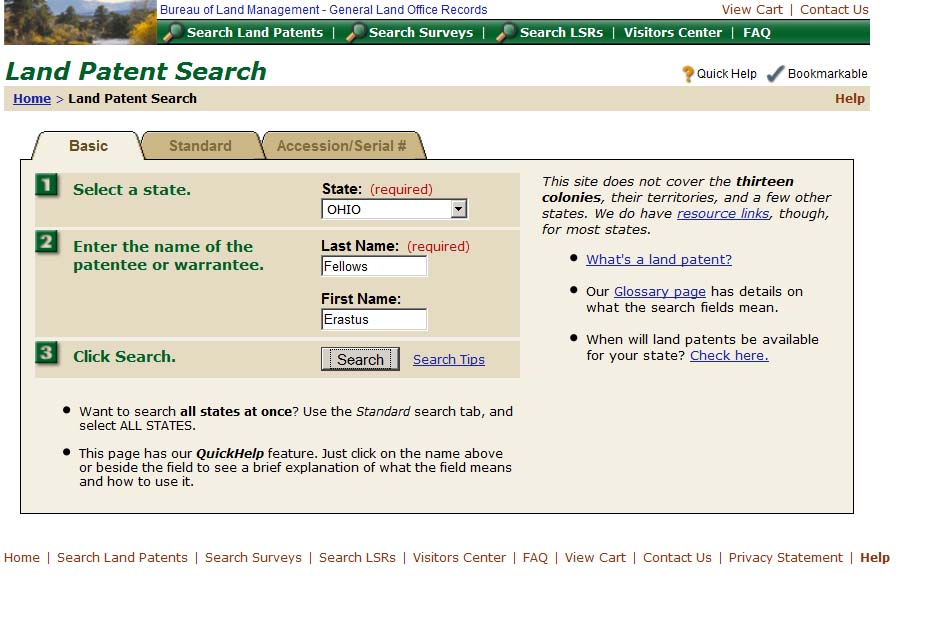
Task: Click the Quick Help question mark icon
Action: click(688, 74)
